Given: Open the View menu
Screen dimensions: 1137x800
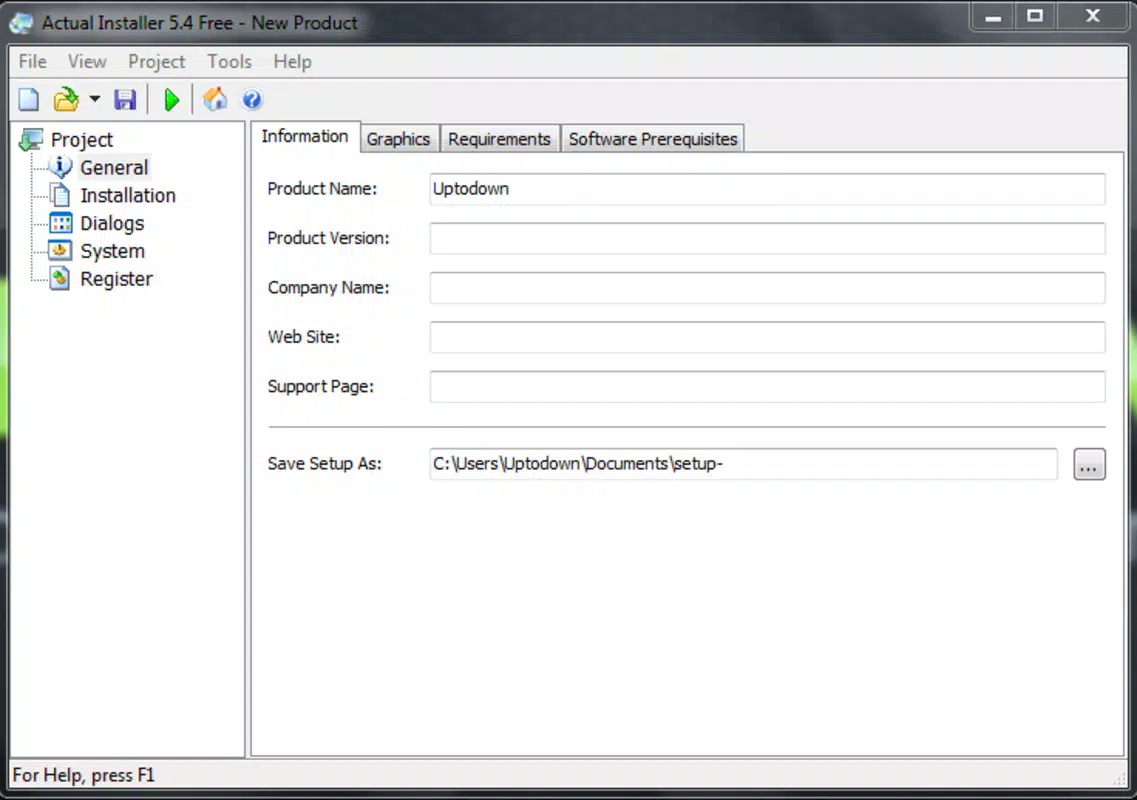Looking at the screenshot, I should point(87,62).
